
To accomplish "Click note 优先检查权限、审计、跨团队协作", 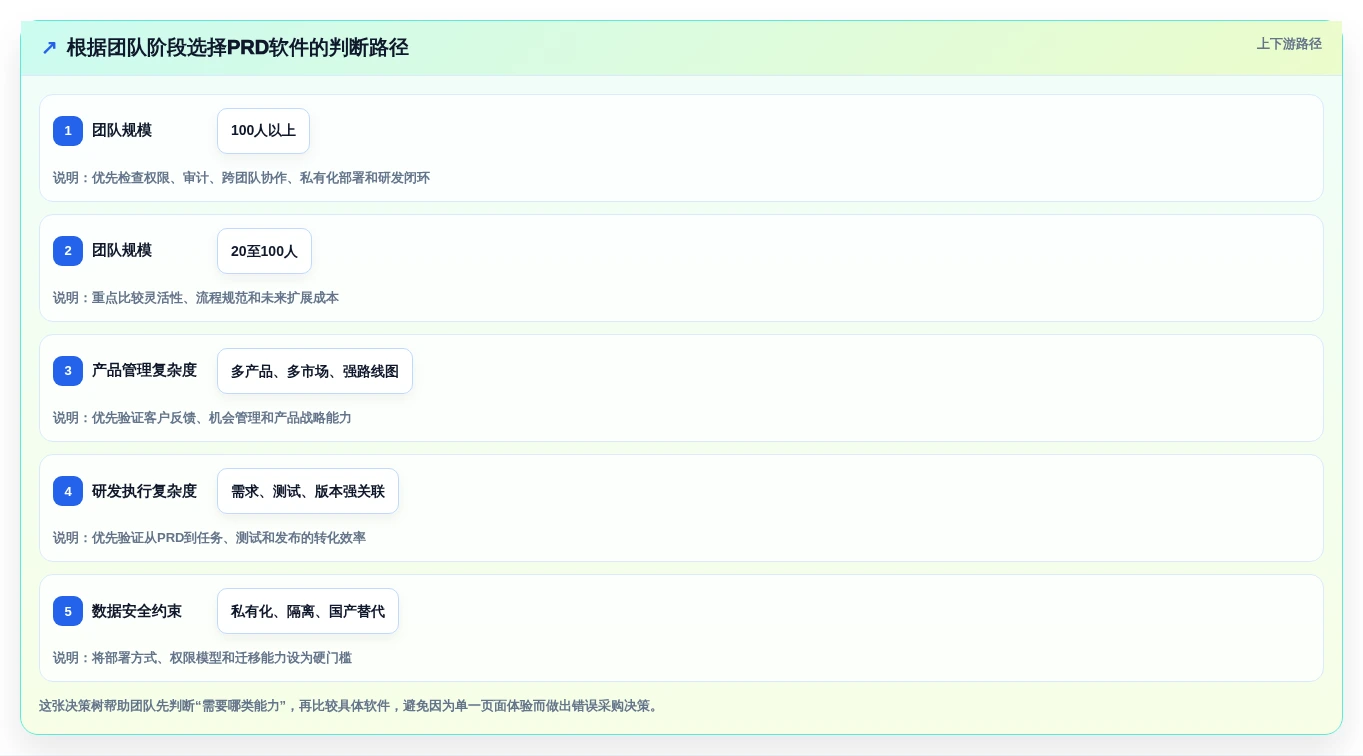I will coord(241,178).
